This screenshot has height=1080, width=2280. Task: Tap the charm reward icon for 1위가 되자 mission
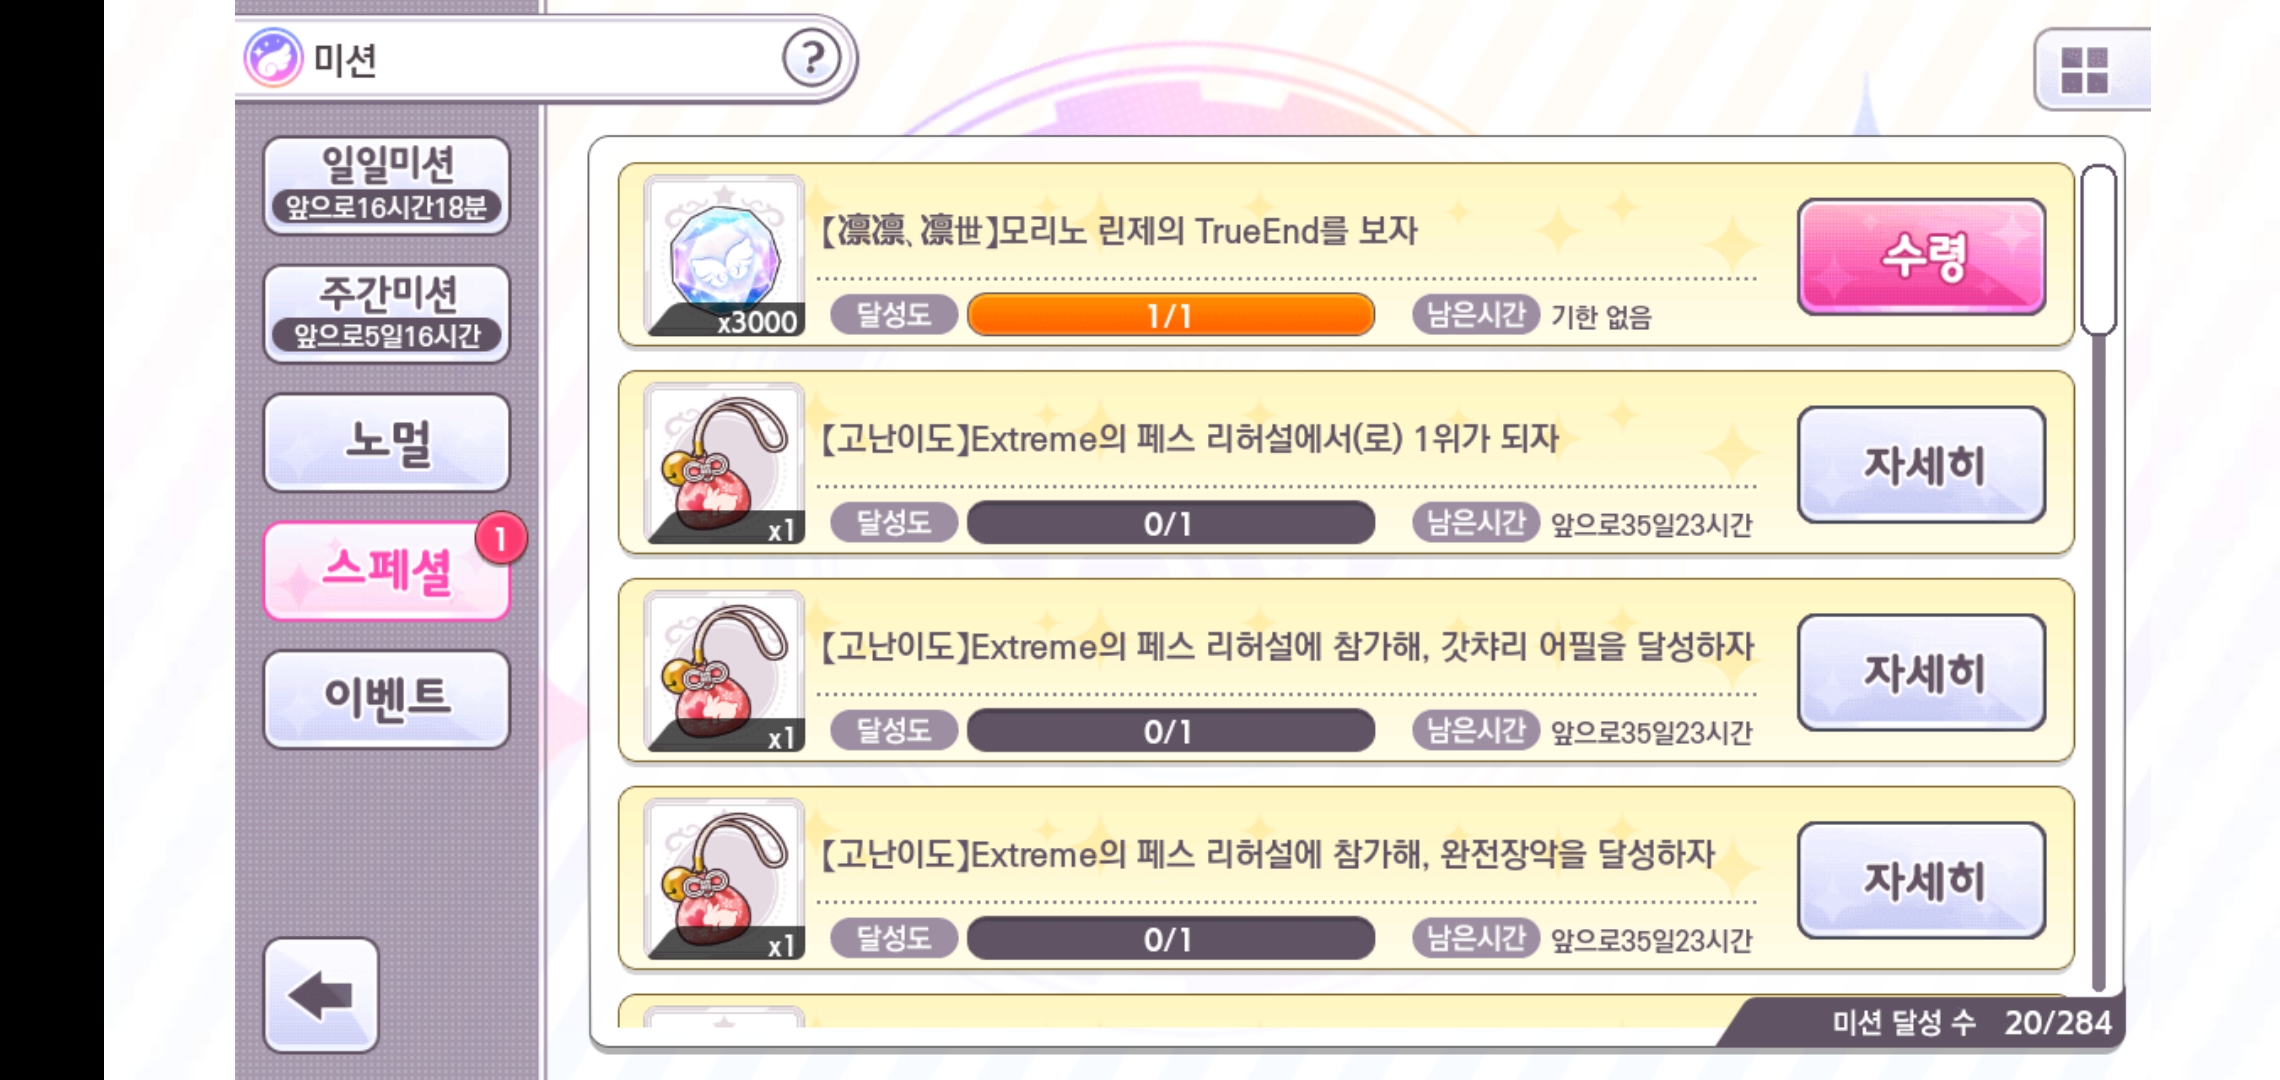point(725,464)
